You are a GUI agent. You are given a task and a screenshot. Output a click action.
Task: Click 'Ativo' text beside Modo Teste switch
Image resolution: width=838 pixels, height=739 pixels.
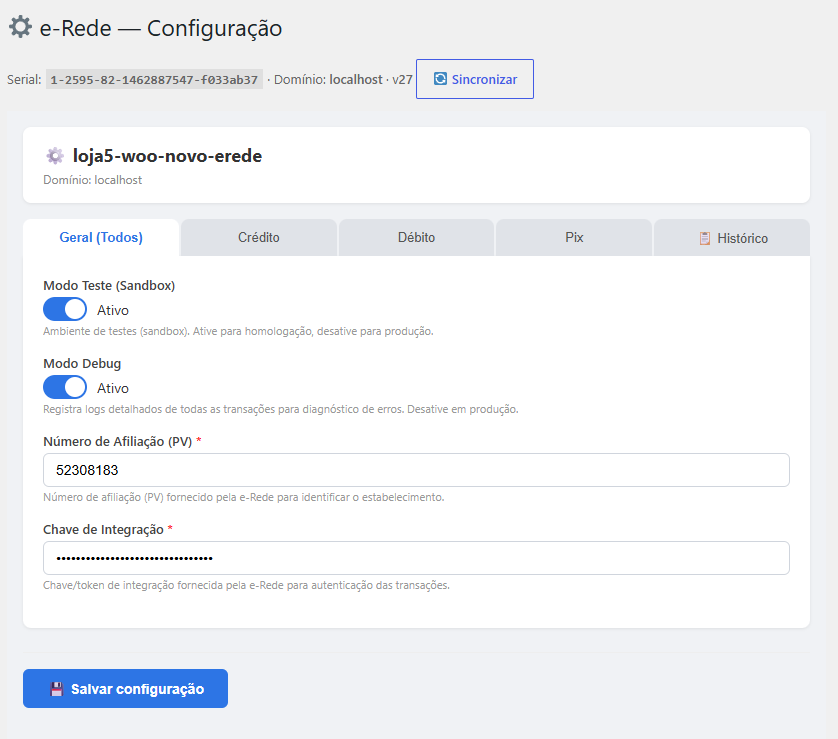[x=113, y=310]
